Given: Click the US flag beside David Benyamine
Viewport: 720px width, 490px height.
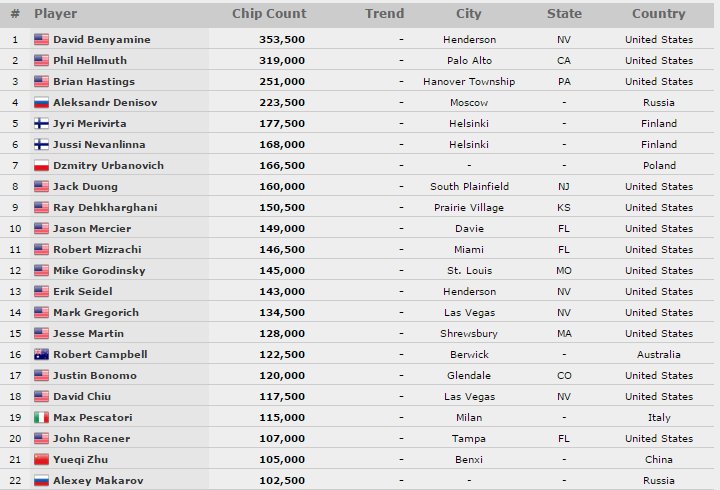Looking at the screenshot, I should 41,40.
